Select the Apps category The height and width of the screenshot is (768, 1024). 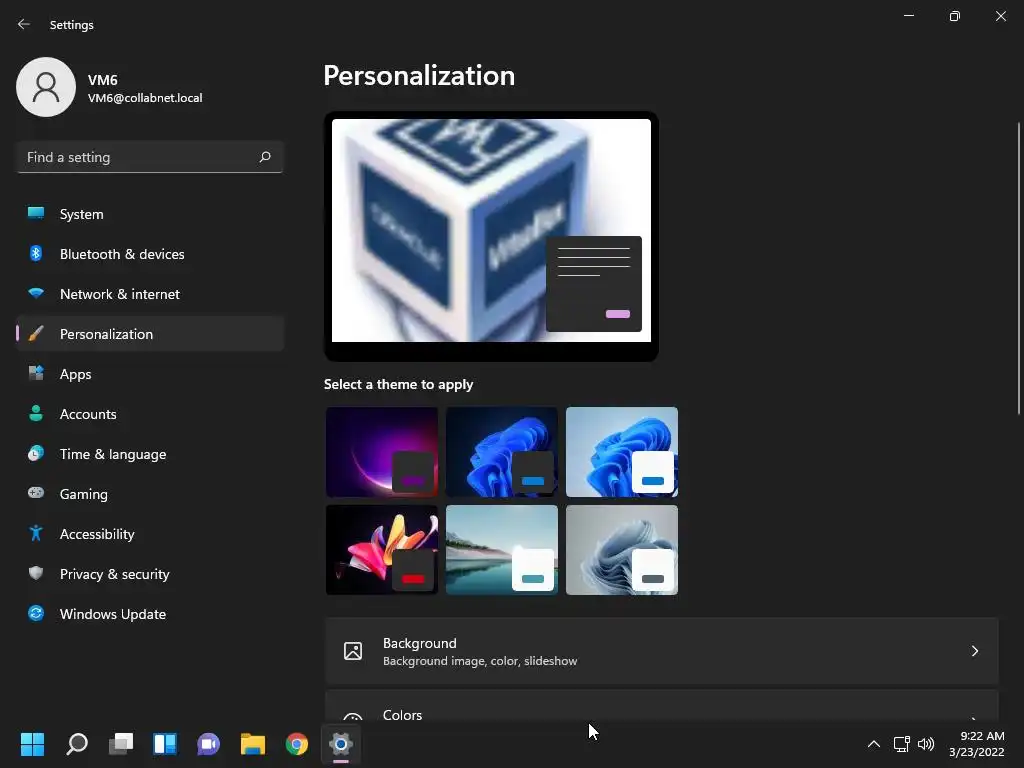point(150,374)
